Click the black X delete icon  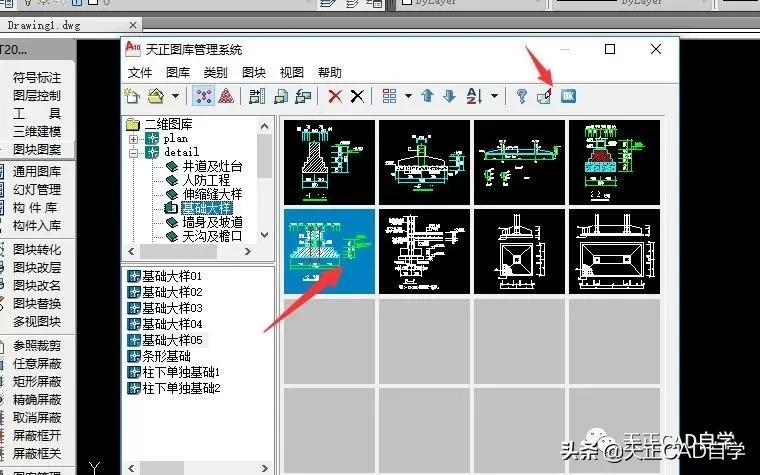pos(357,96)
